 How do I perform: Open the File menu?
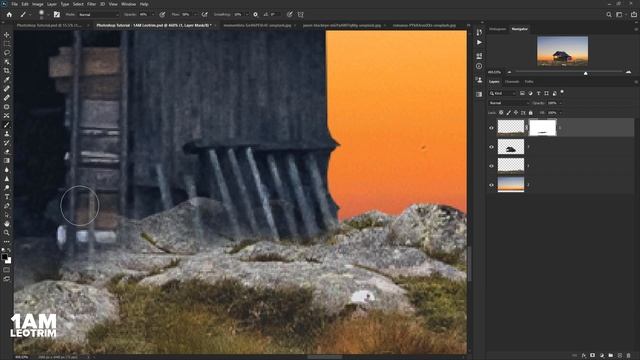14,4
